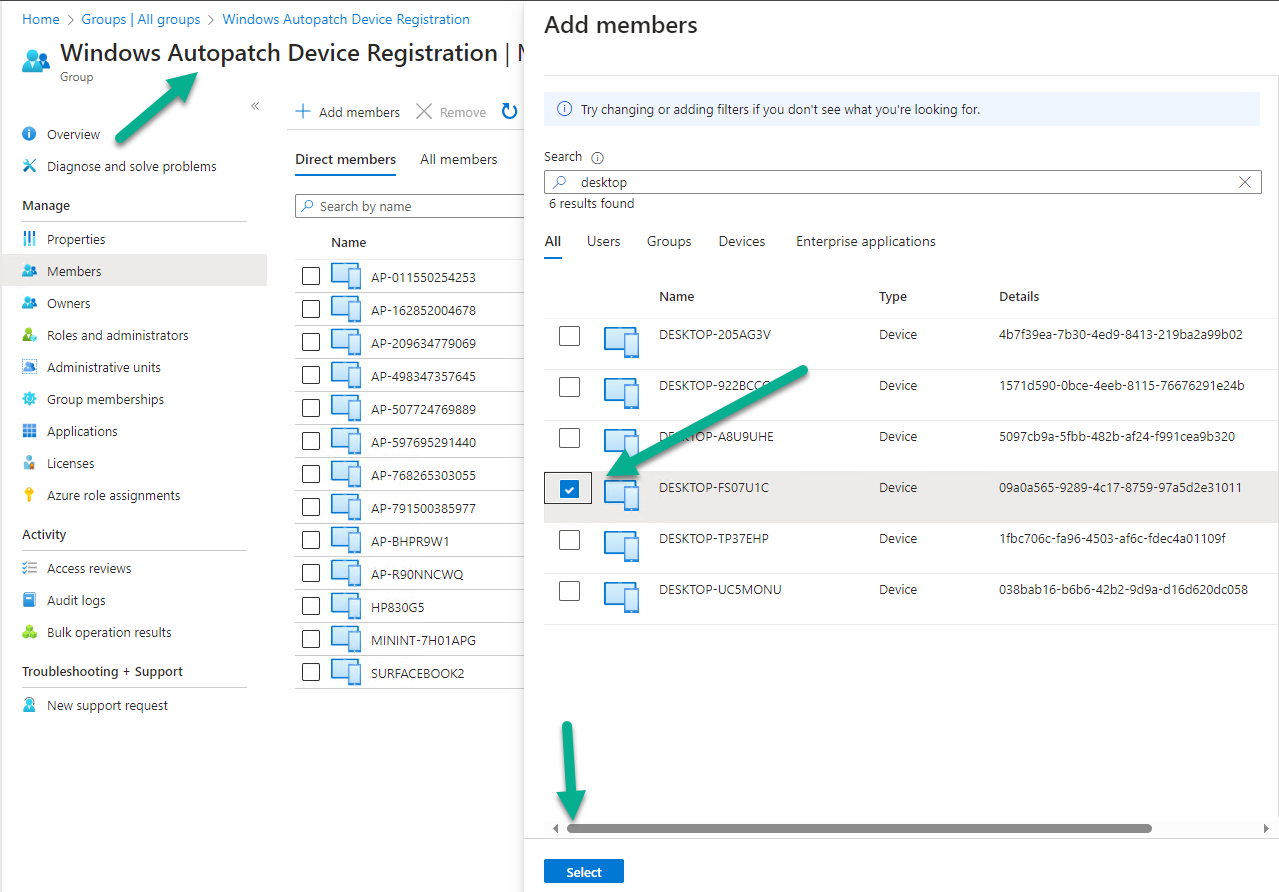Tick the checkbox for AP-BHPR9W1
Image resolution: width=1279 pixels, height=892 pixels.
[311, 540]
